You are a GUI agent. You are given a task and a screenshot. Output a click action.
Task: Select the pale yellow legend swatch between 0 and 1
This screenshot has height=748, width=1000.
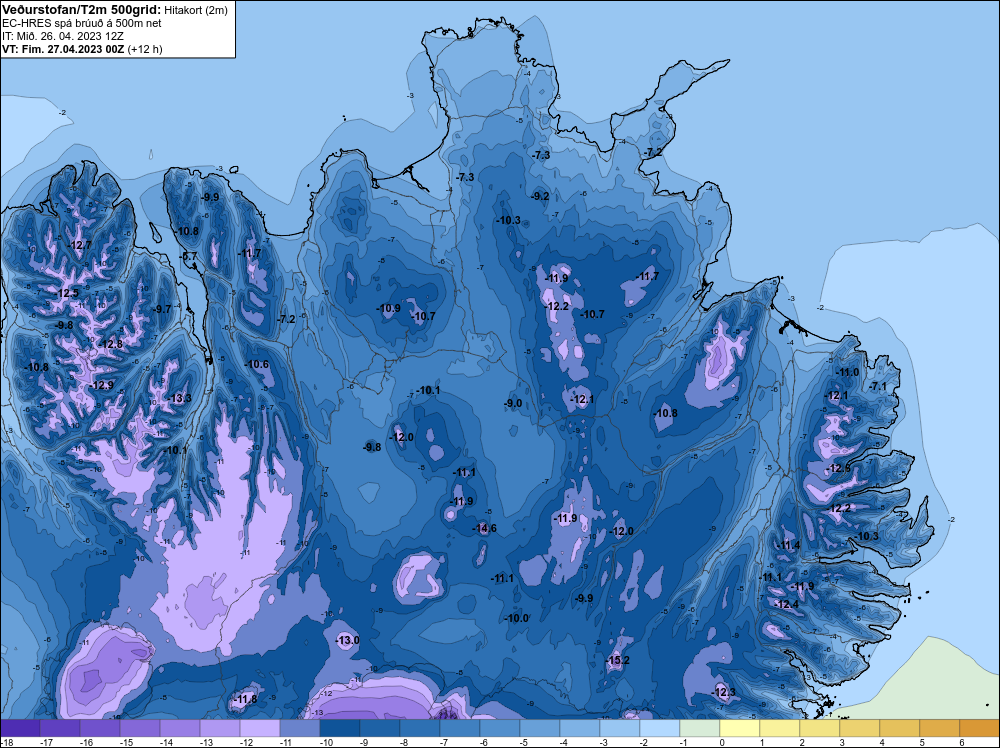pos(740,728)
